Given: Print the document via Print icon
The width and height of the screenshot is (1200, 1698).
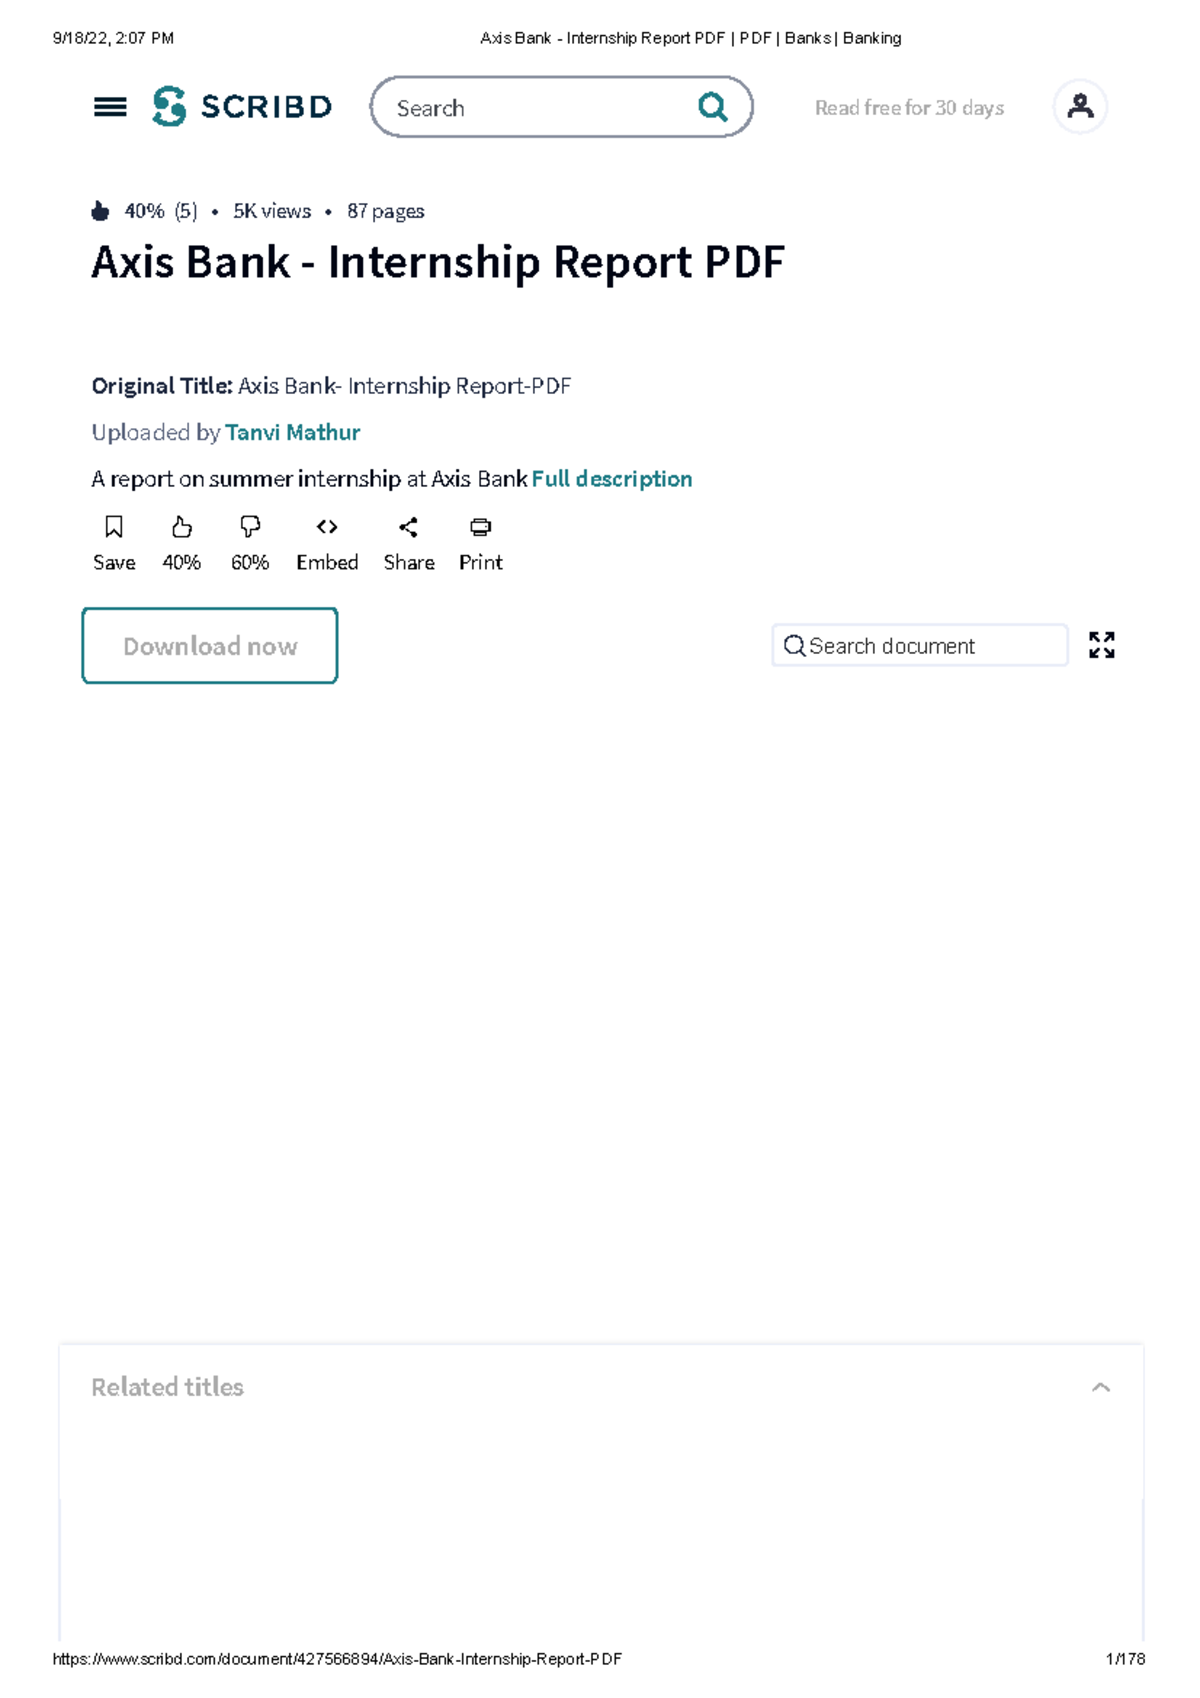Looking at the screenshot, I should coord(480,527).
